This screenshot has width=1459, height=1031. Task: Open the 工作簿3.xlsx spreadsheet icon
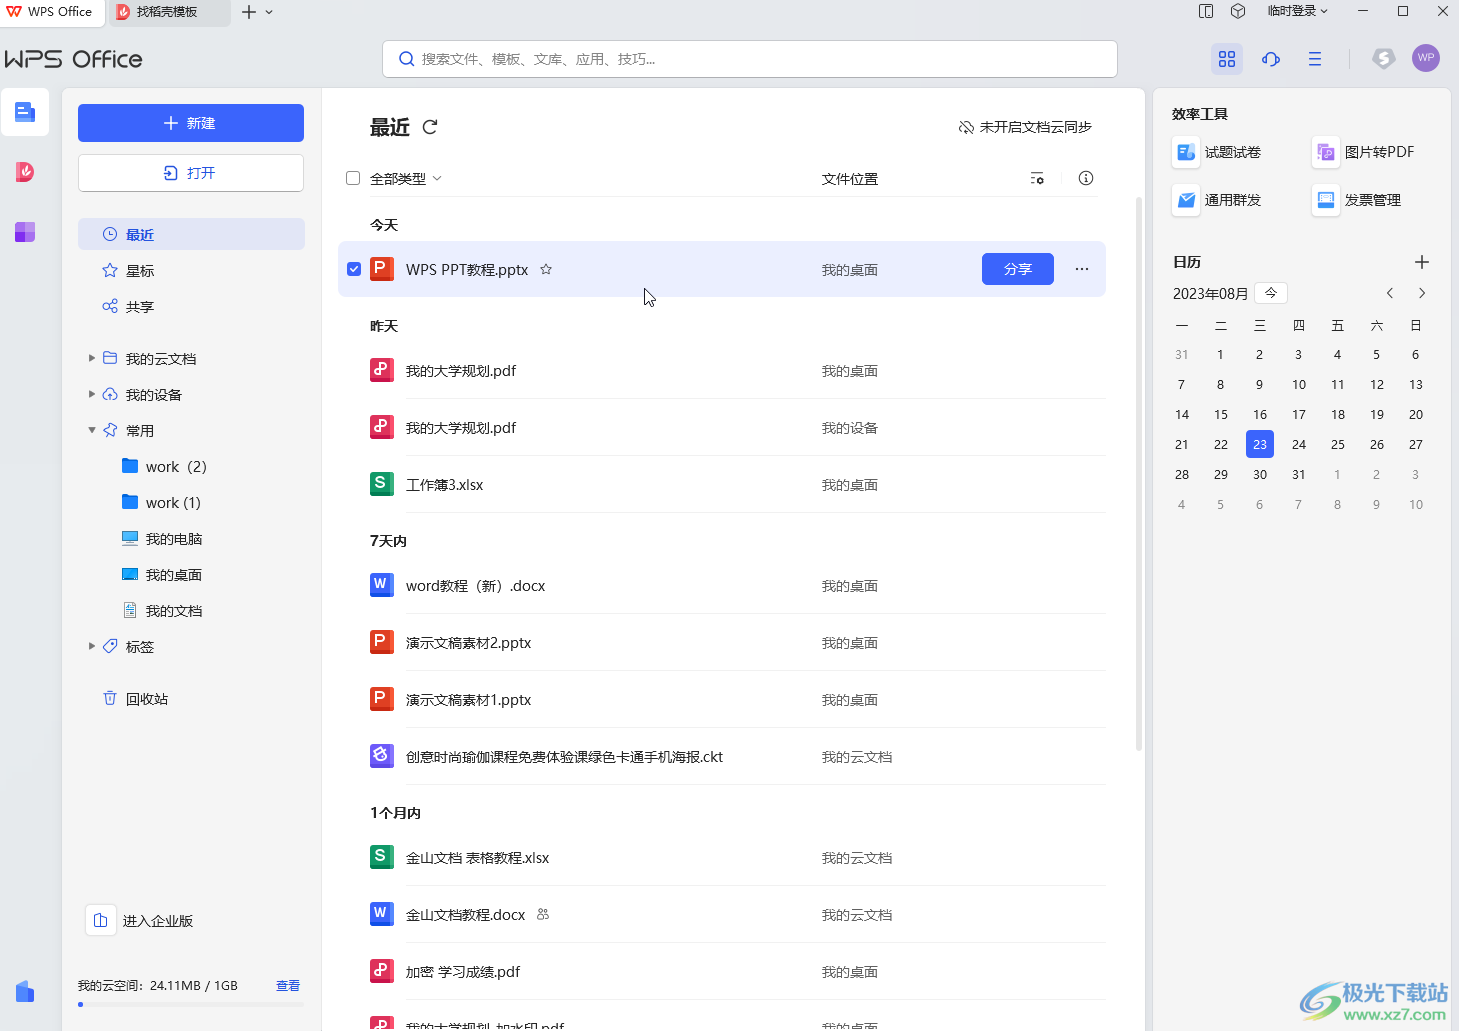(381, 484)
